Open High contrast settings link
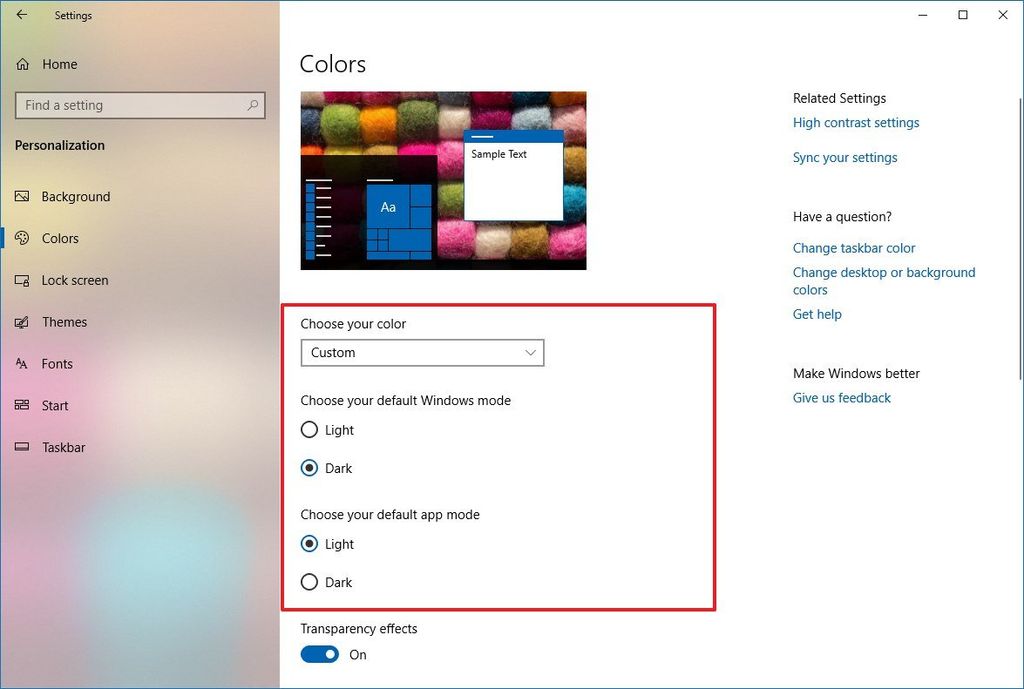The height and width of the screenshot is (689, 1024). click(x=856, y=122)
